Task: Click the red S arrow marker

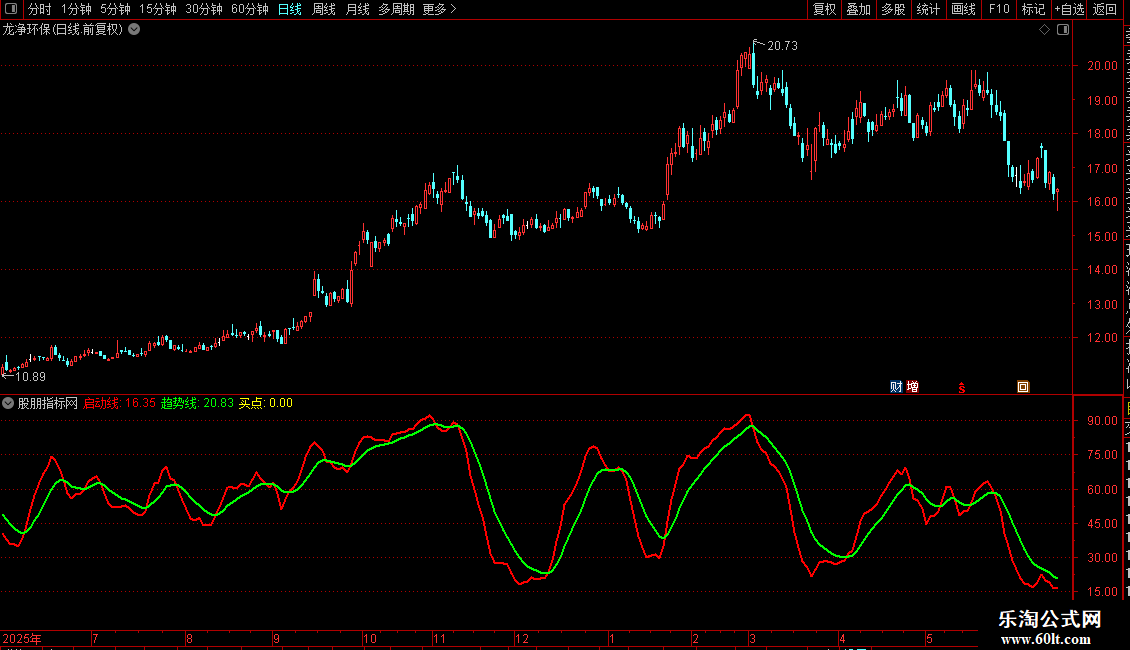Action: [961, 388]
